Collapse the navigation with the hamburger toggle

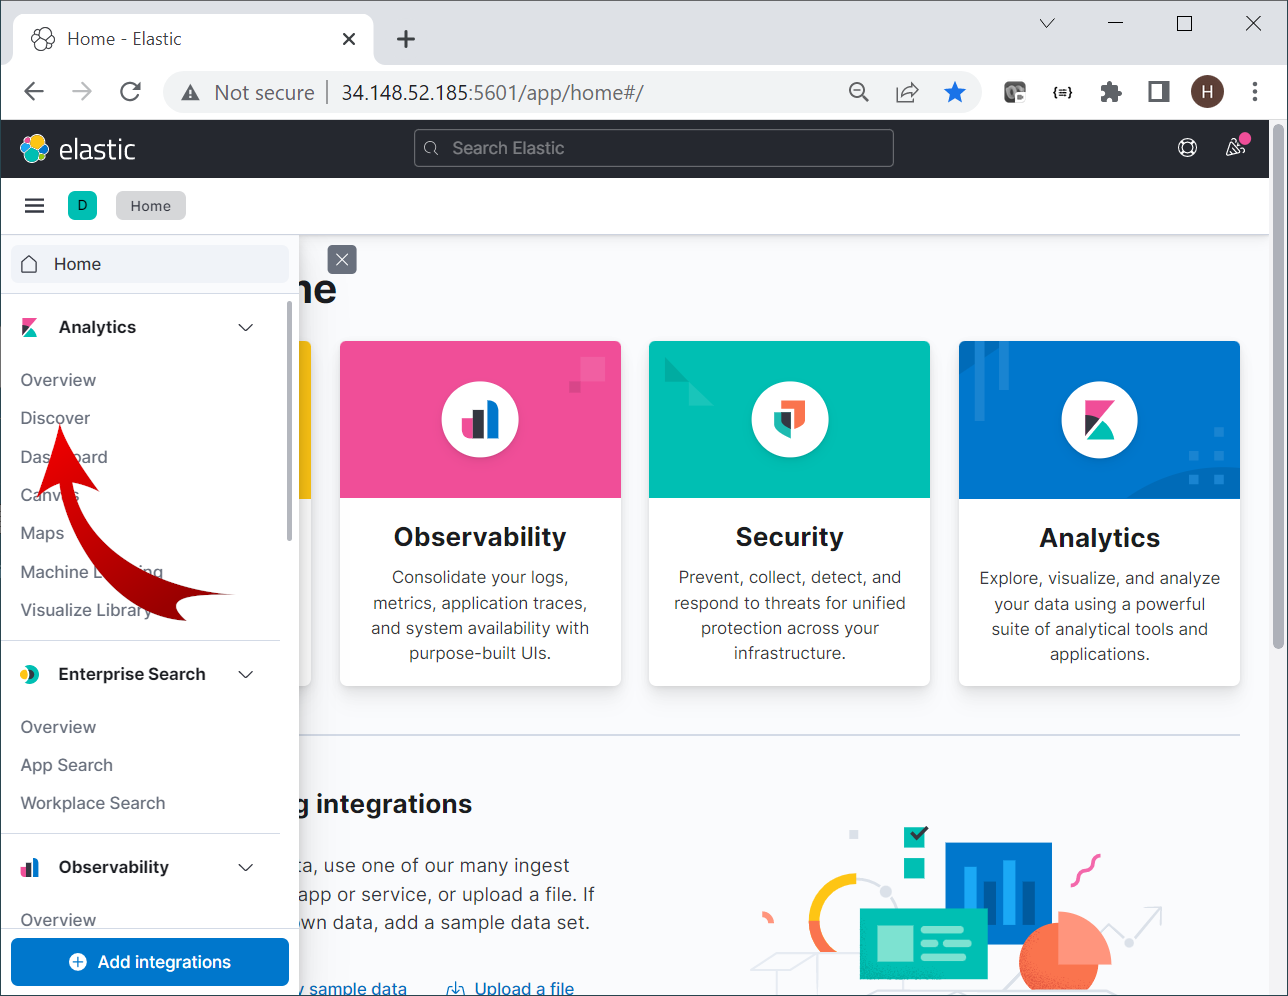34,205
